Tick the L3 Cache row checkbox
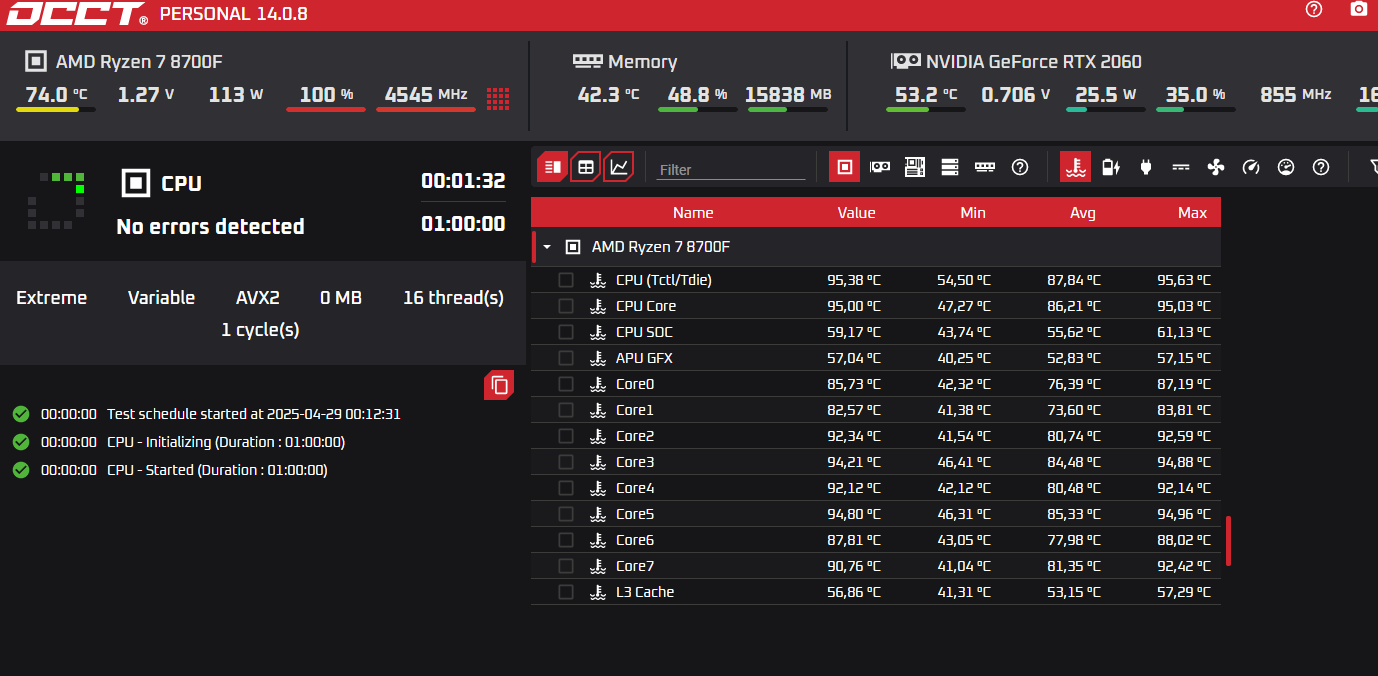The height and width of the screenshot is (676, 1378). [x=566, y=592]
